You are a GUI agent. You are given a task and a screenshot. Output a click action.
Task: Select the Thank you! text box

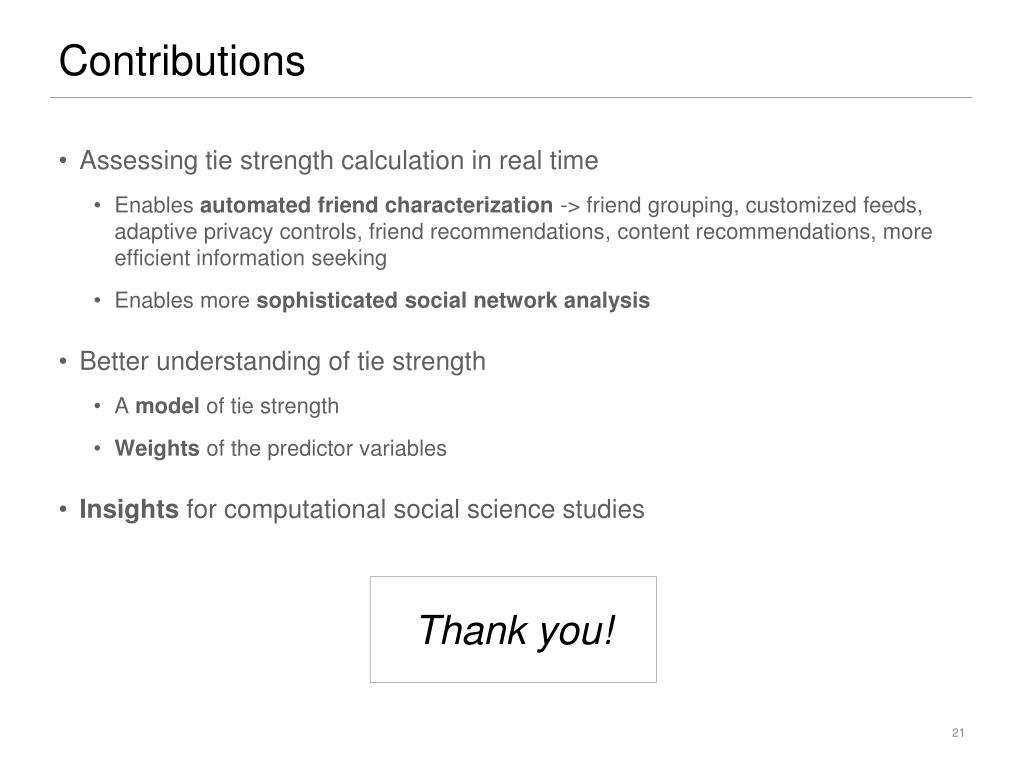tap(513, 630)
